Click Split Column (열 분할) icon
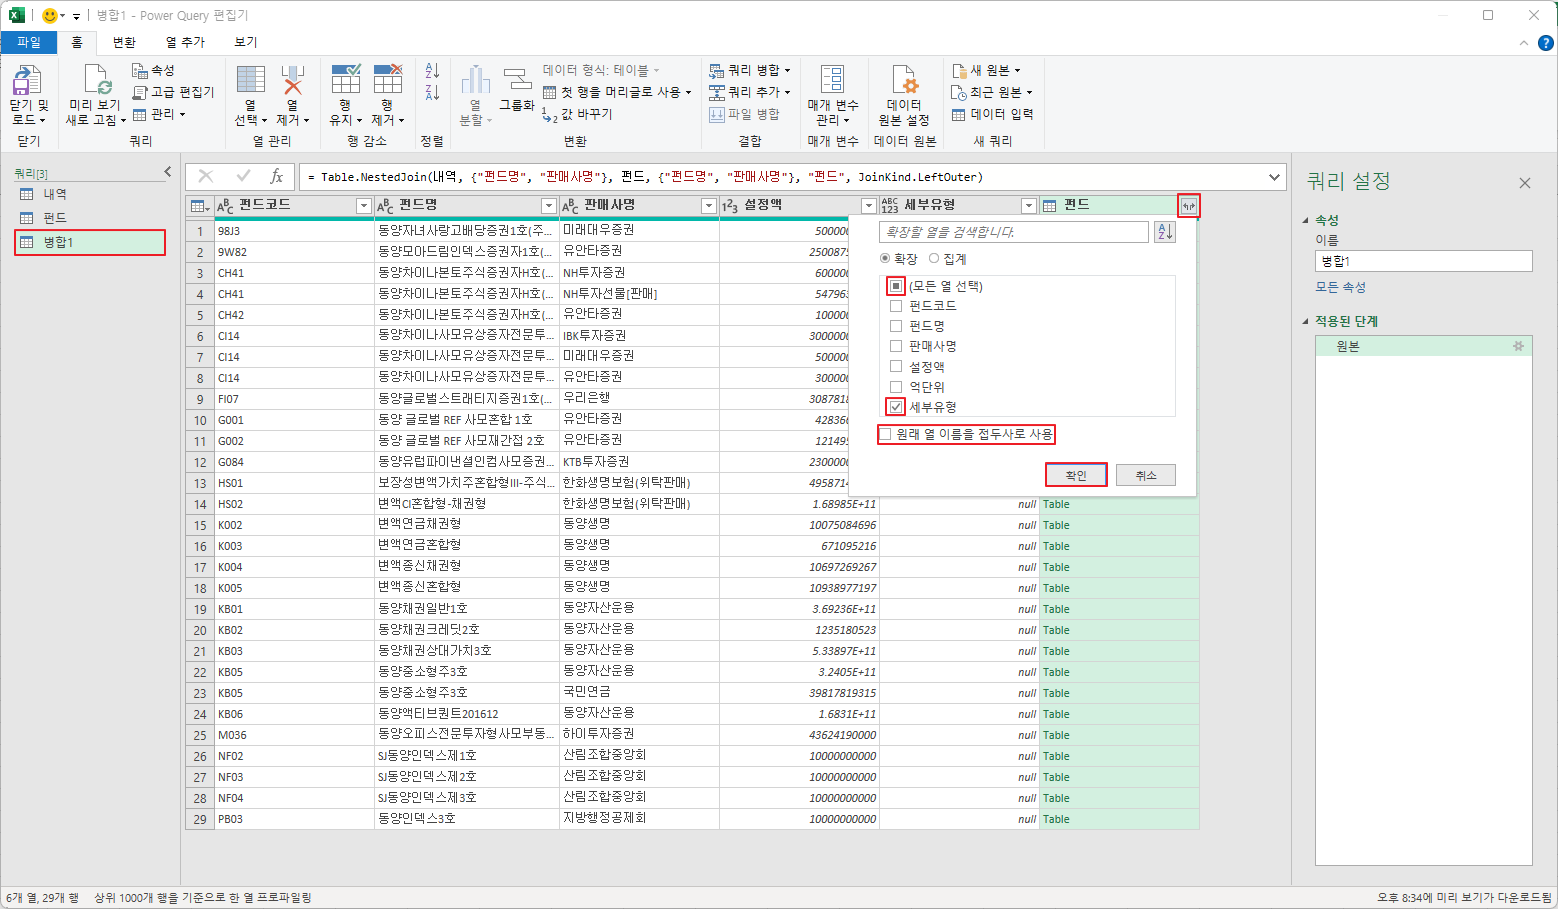 [x=475, y=80]
